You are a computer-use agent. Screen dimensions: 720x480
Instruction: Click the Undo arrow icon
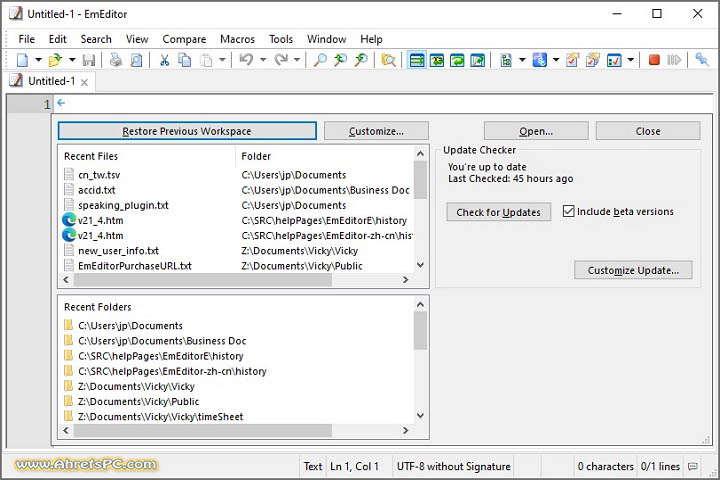click(246, 60)
